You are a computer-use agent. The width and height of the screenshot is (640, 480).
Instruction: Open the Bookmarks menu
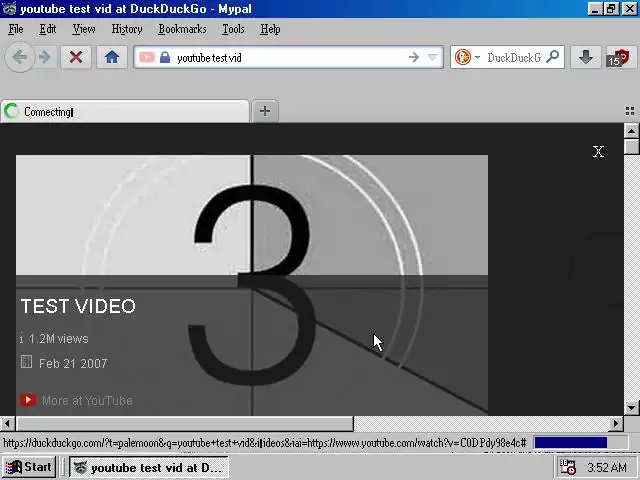coord(182,29)
